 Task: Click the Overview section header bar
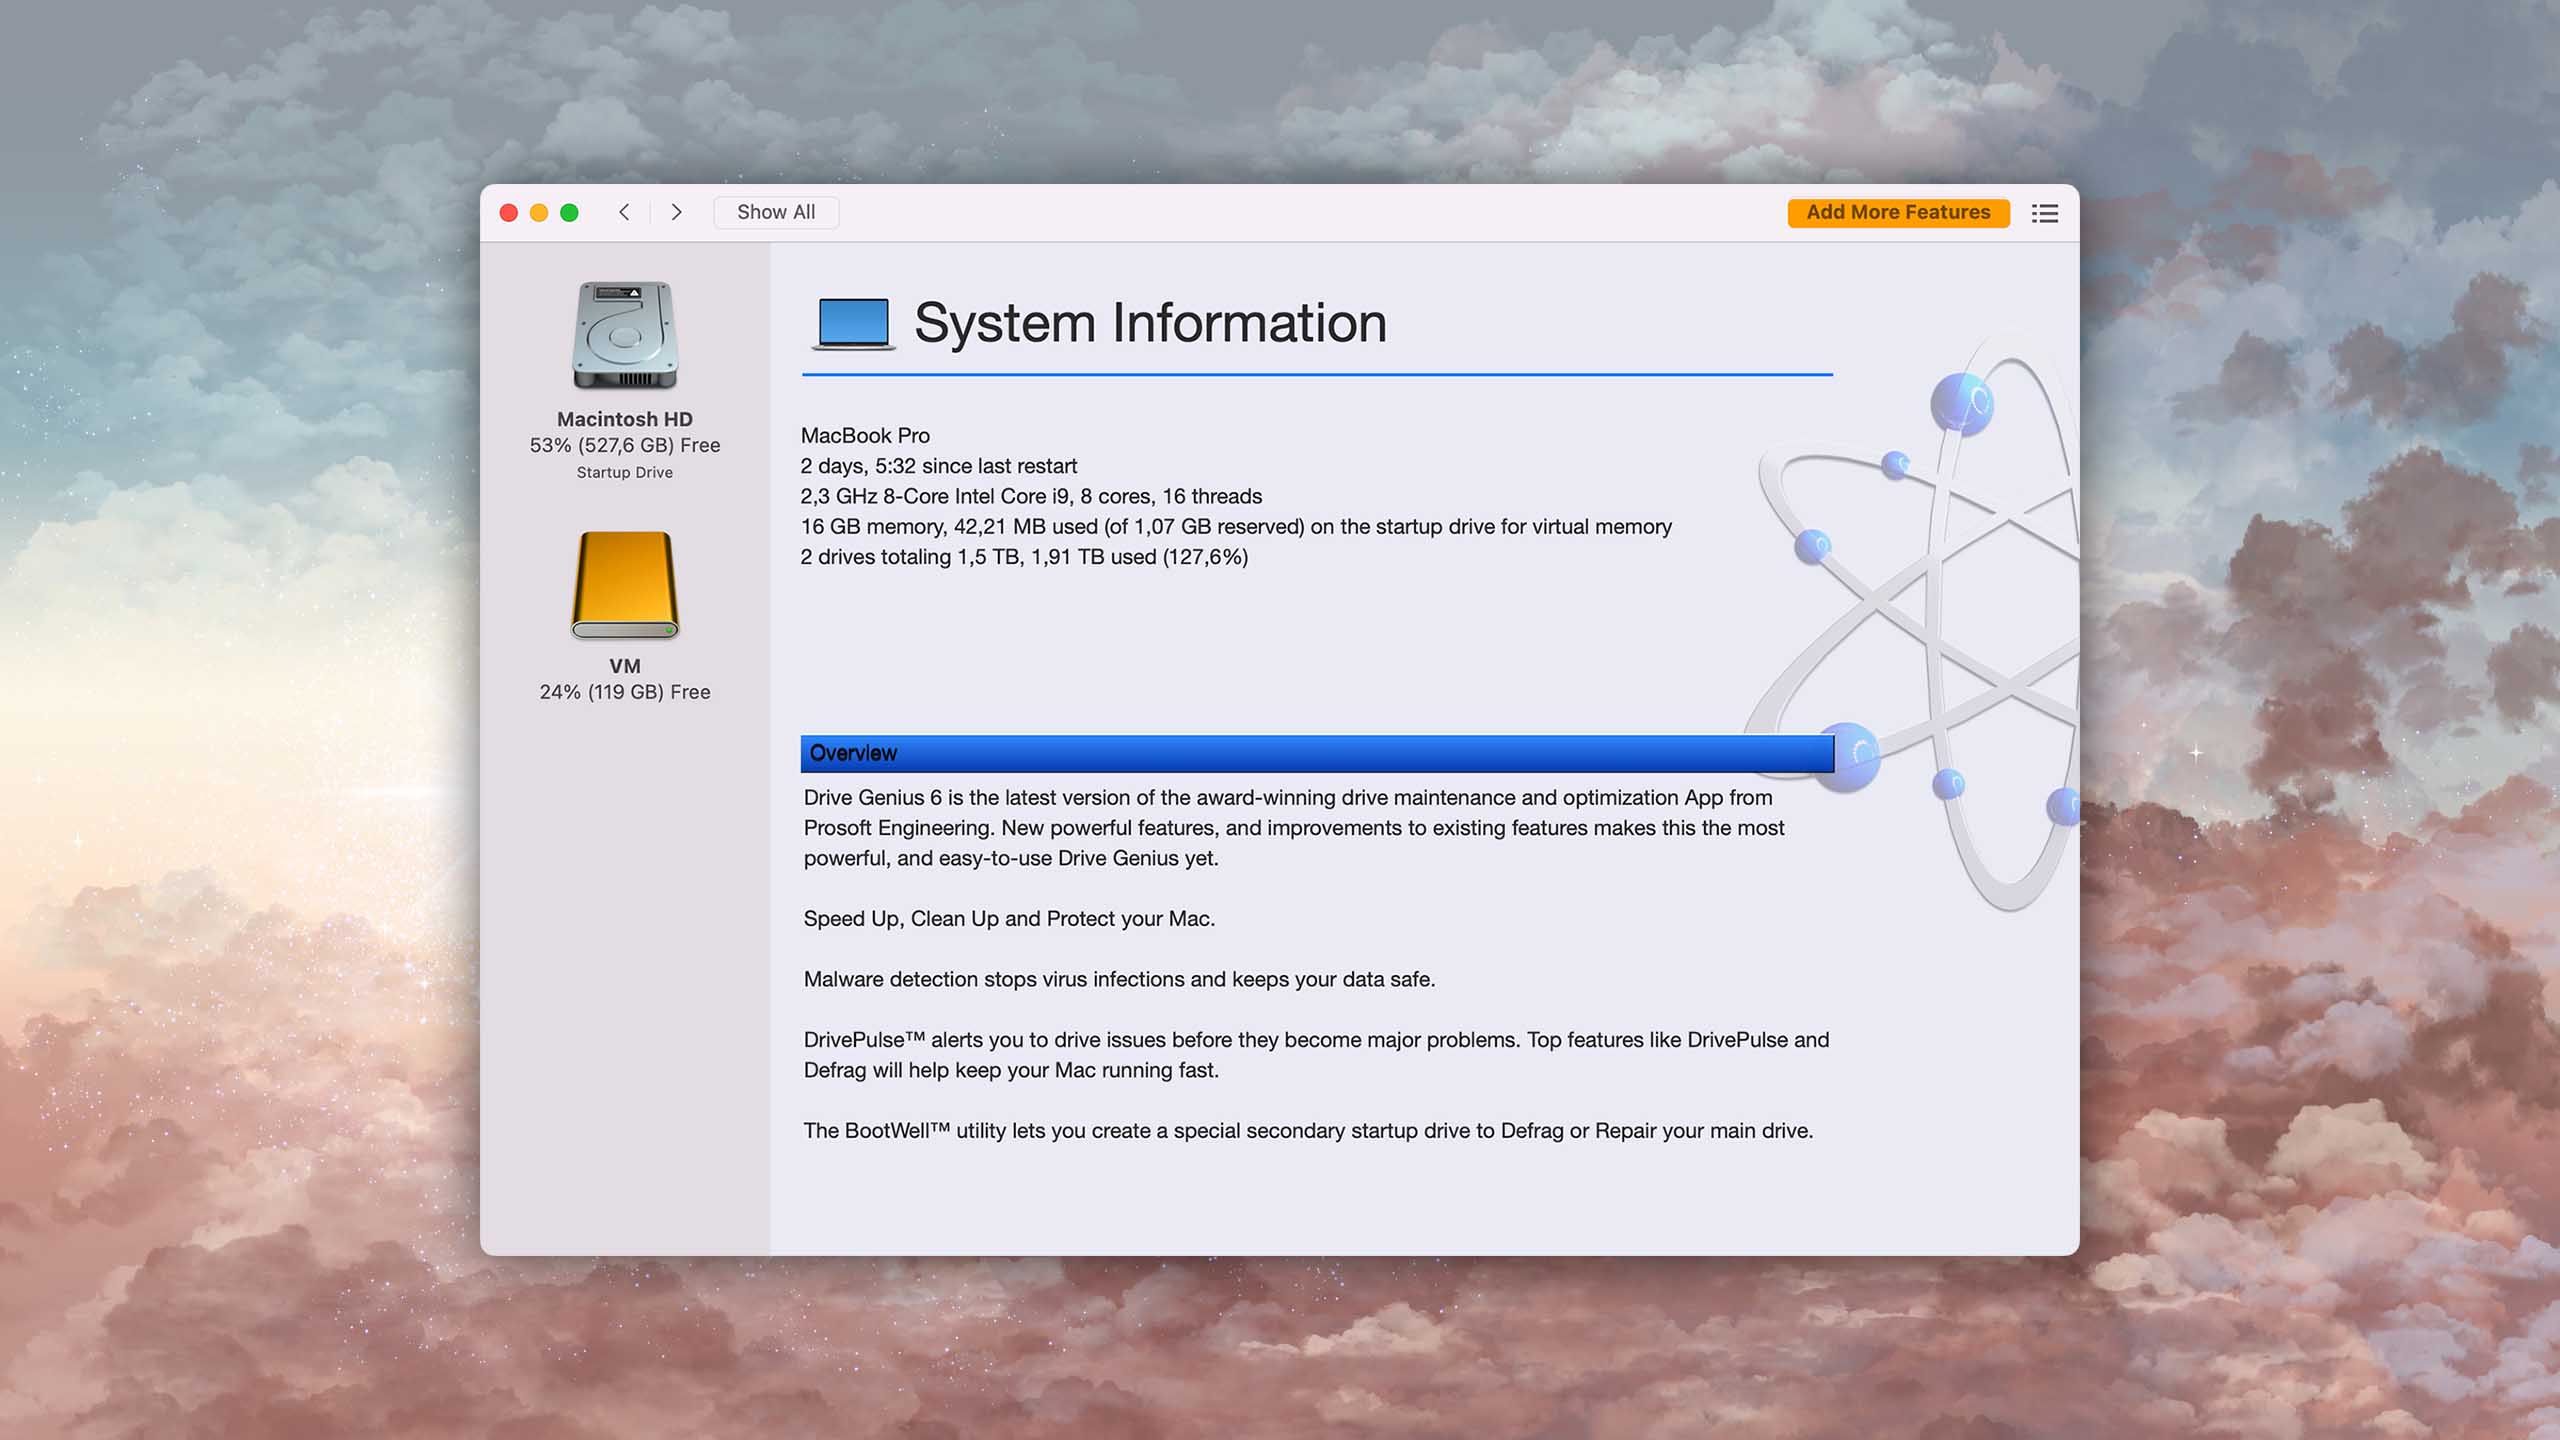(x=1317, y=753)
